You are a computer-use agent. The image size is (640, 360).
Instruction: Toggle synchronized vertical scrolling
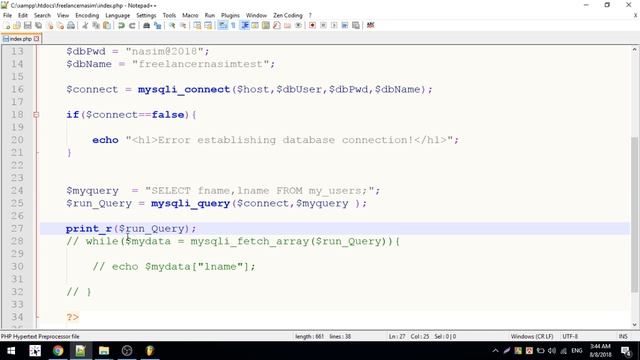pos(197,25)
